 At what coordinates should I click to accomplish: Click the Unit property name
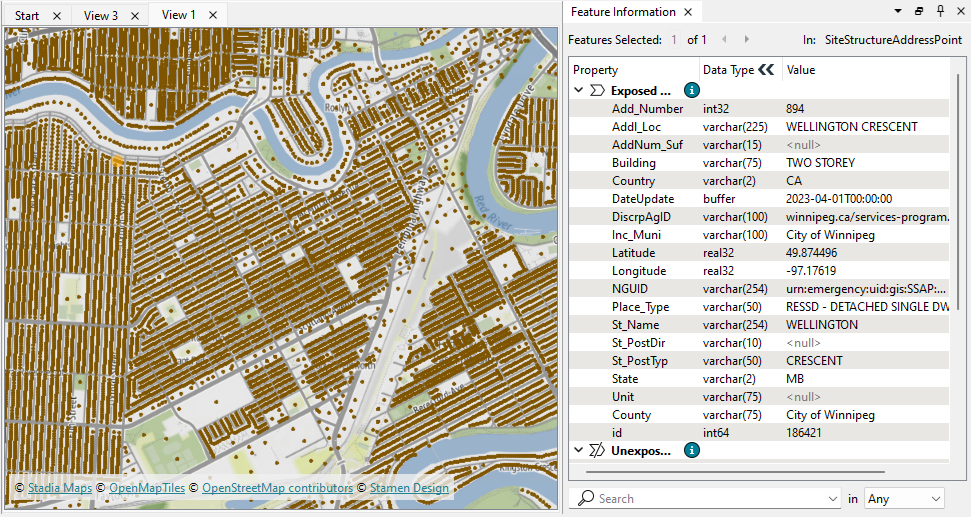[x=622, y=397]
